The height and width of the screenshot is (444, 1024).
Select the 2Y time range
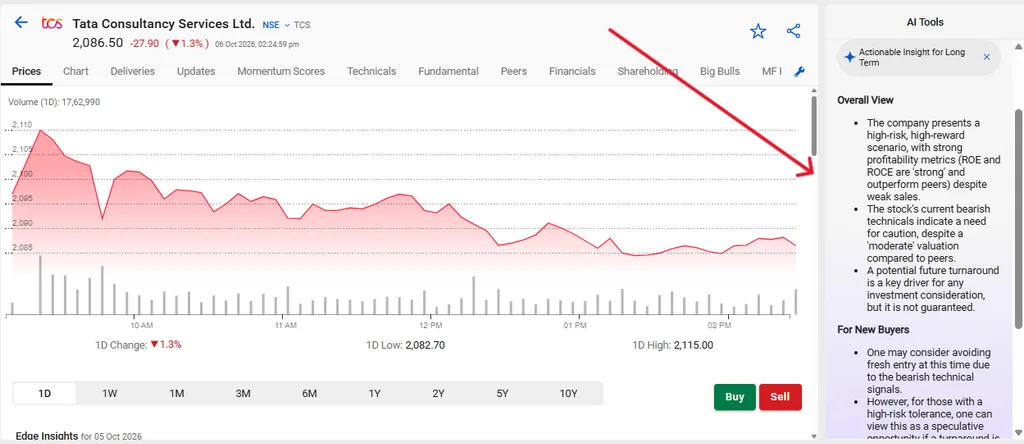pos(438,394)
